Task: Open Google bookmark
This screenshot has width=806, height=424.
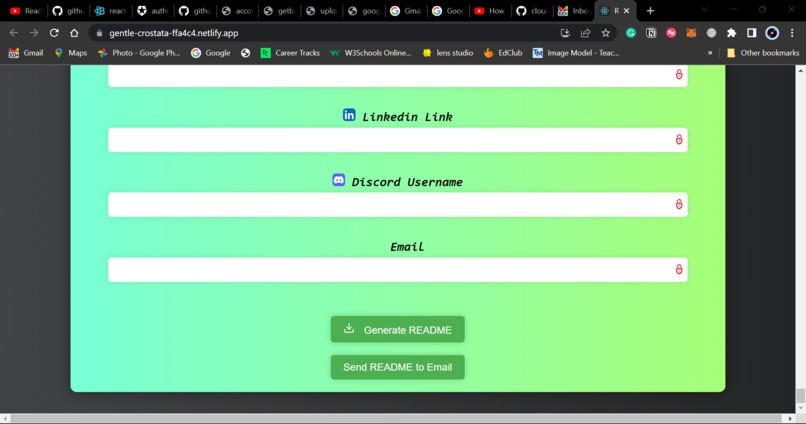Action: (211, 53)
